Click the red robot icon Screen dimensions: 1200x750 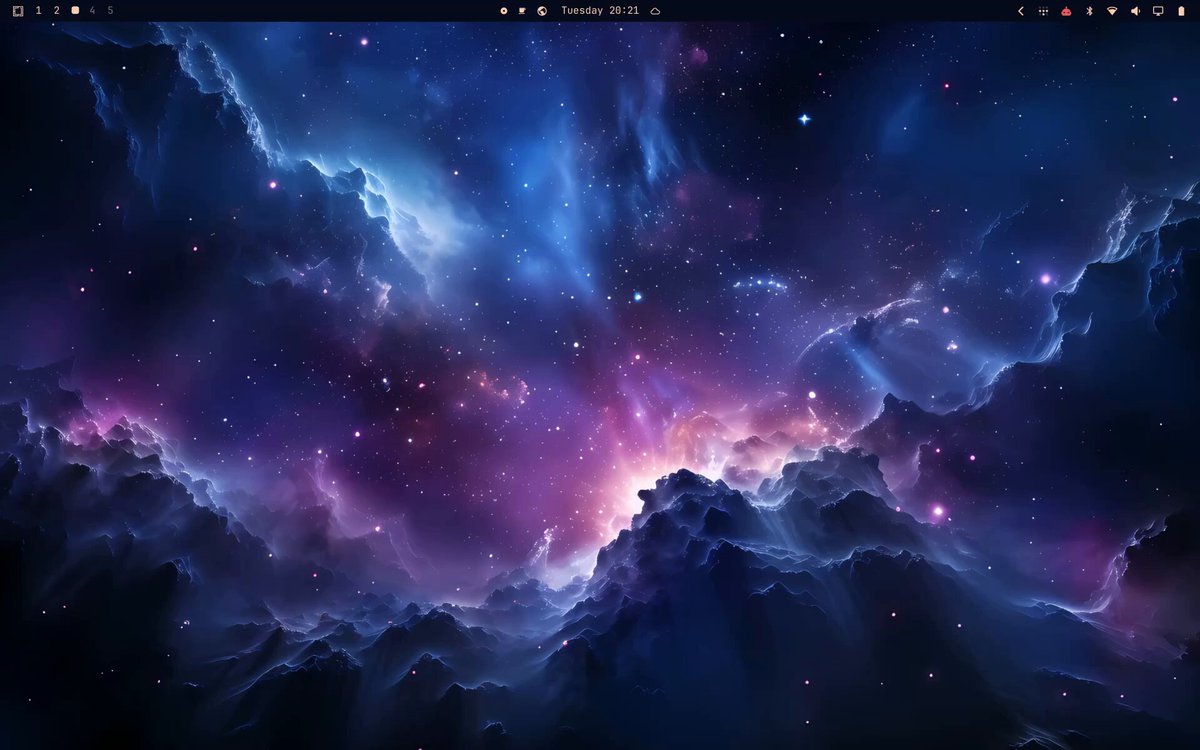coord(1066,11)
